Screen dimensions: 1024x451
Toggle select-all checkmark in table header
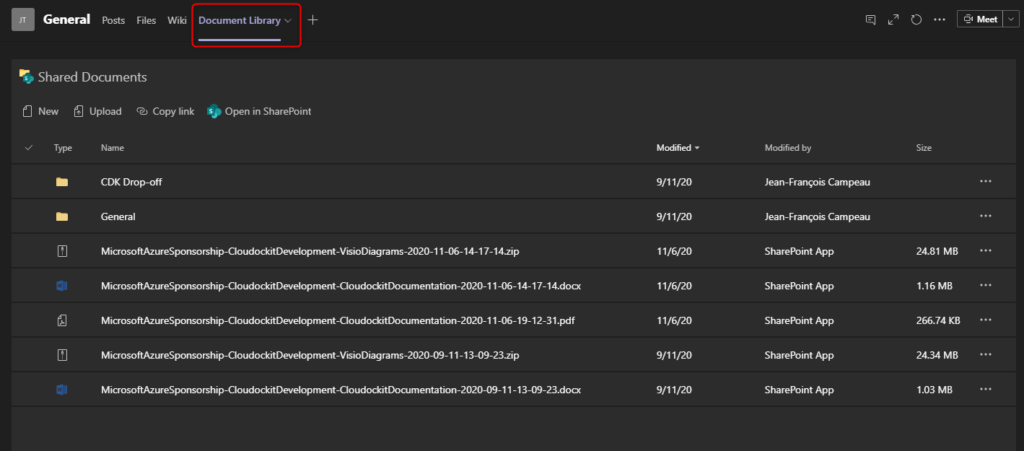(28, 148)
